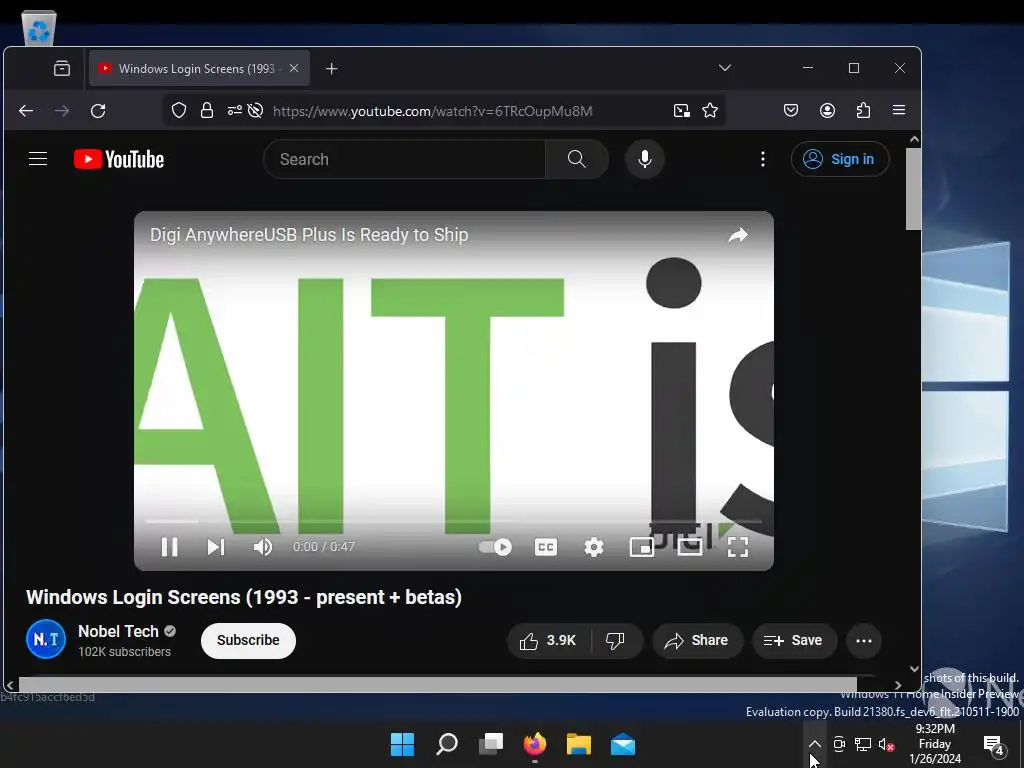
Task: Open Firefox account menu
Action: click(x=827, y=110)
